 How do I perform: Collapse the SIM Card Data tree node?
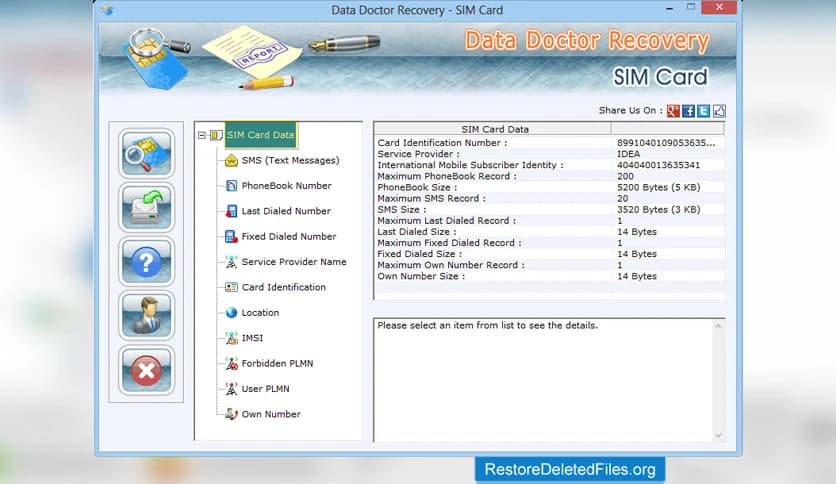202,135
